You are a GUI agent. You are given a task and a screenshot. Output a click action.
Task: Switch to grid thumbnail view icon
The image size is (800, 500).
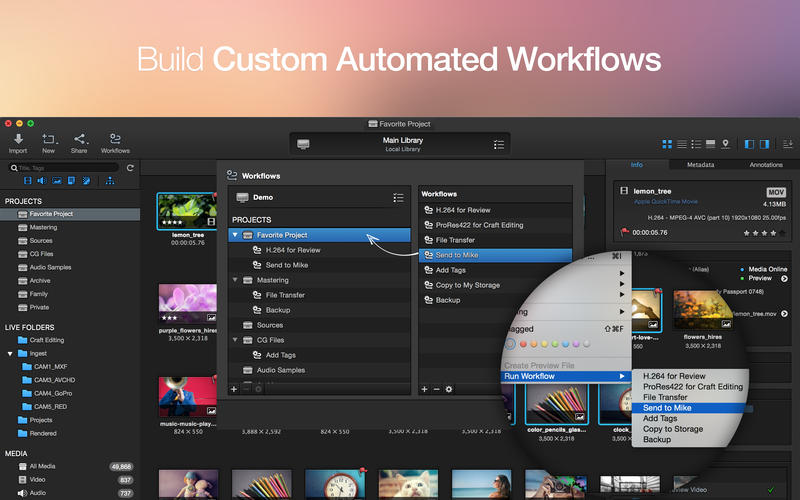[667, 145]
